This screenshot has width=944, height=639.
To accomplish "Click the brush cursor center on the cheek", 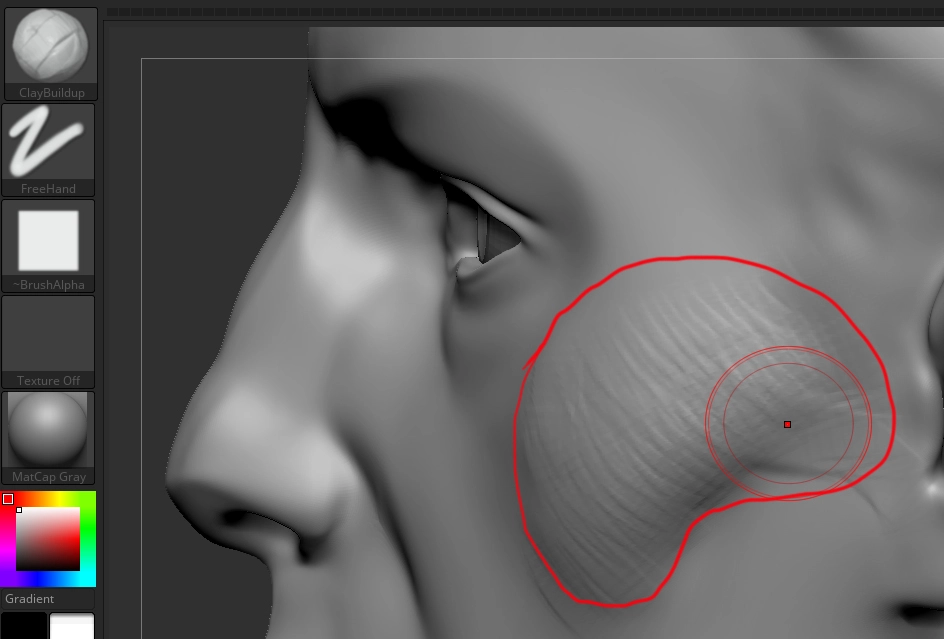I will [x=787, y=424].
